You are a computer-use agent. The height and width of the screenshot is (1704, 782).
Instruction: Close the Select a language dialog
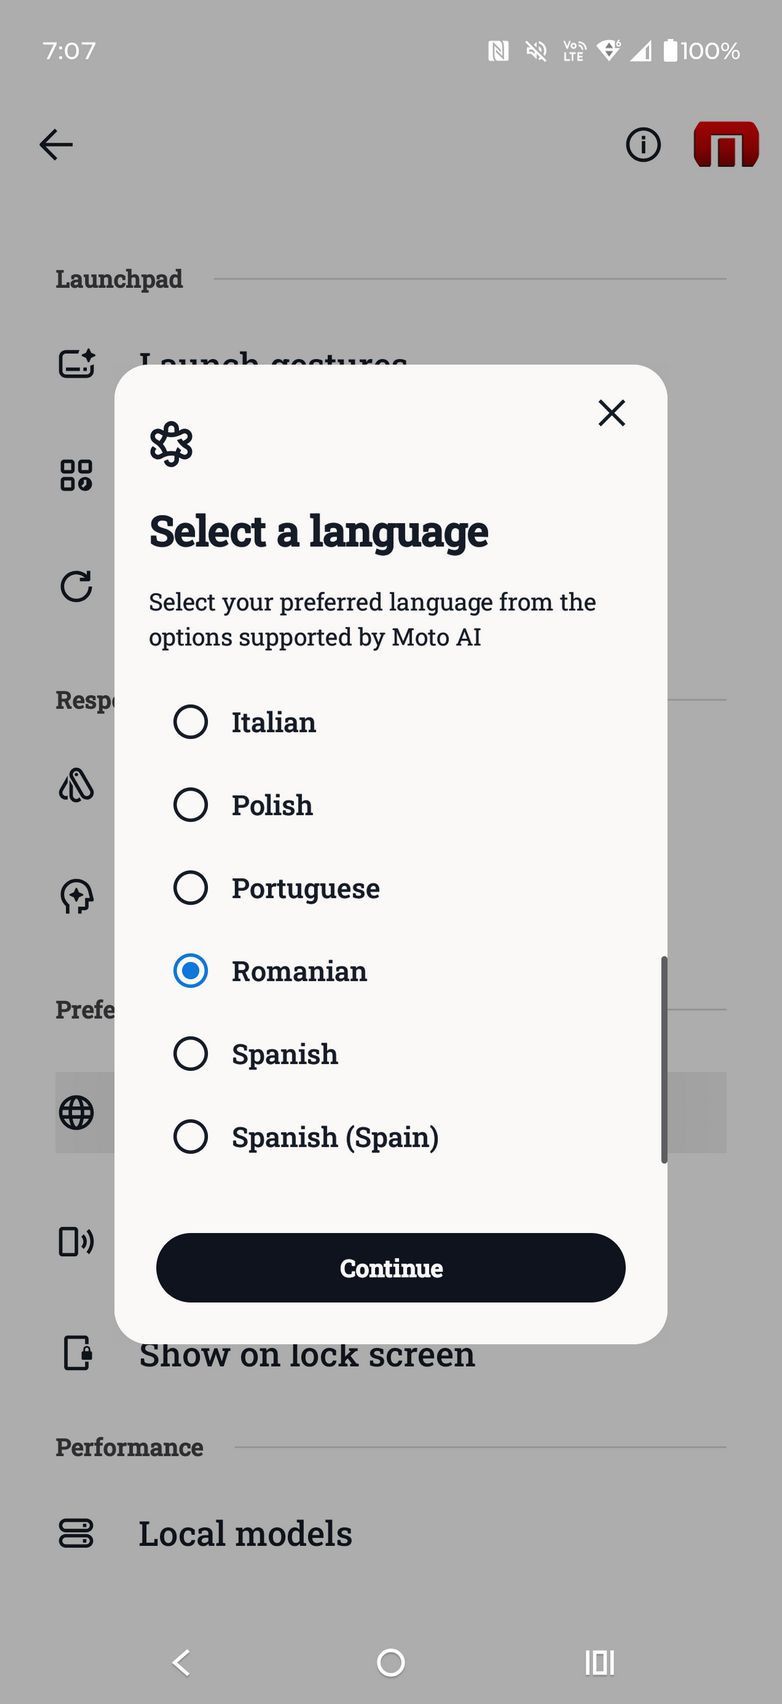tap(611, 413)
